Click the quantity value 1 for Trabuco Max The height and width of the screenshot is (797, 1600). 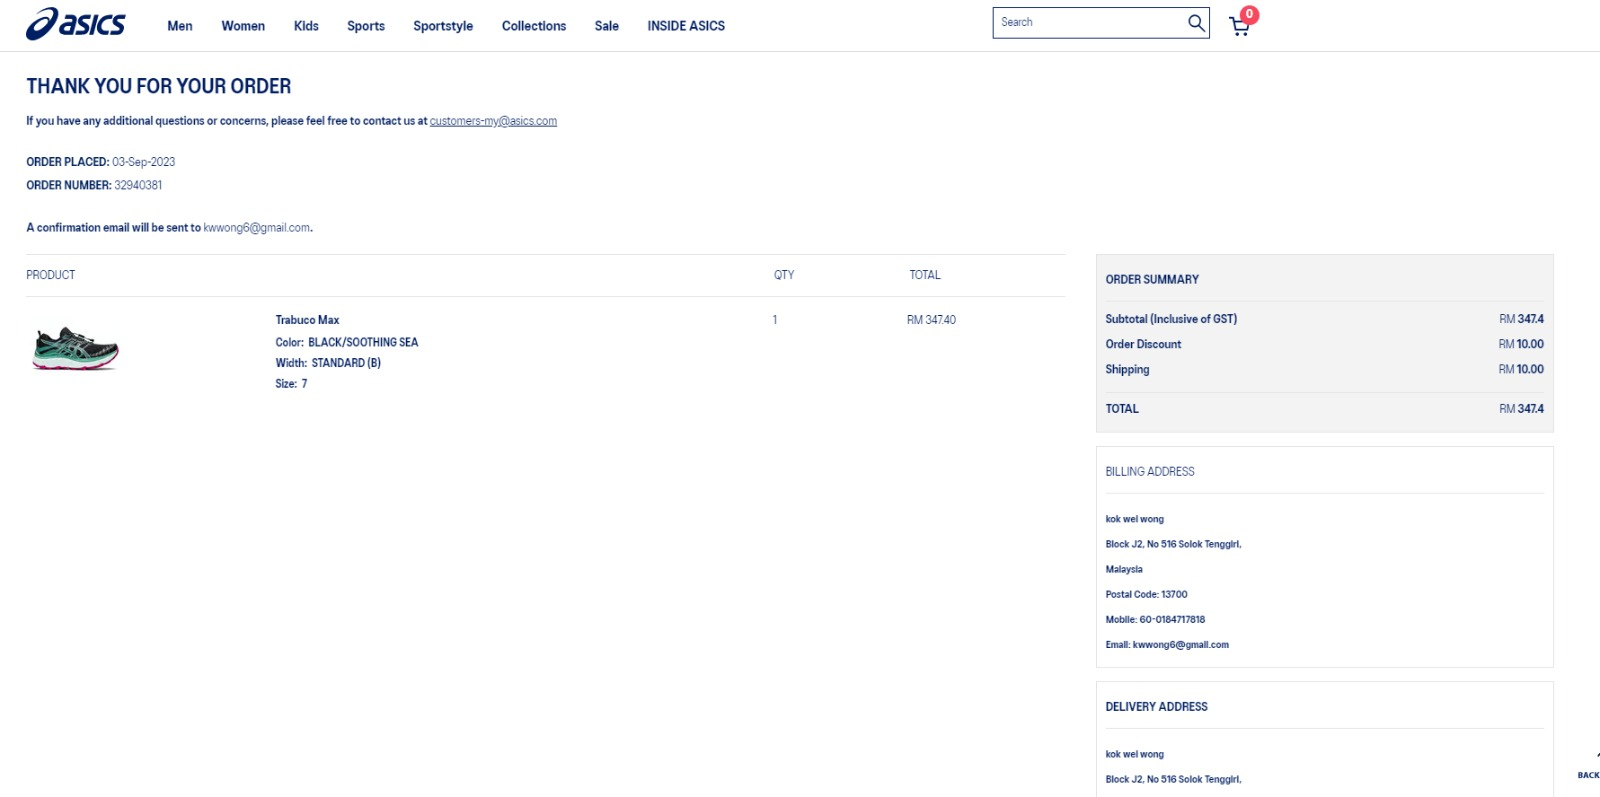(x=775, y=320)
